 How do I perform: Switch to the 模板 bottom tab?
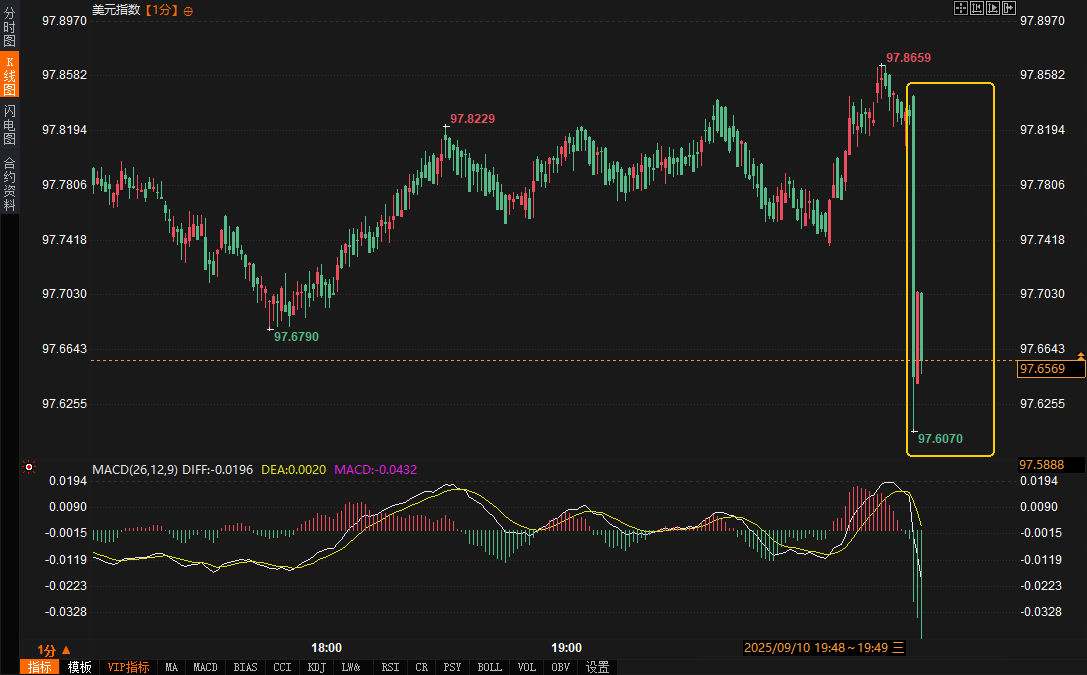coord(80,667)
